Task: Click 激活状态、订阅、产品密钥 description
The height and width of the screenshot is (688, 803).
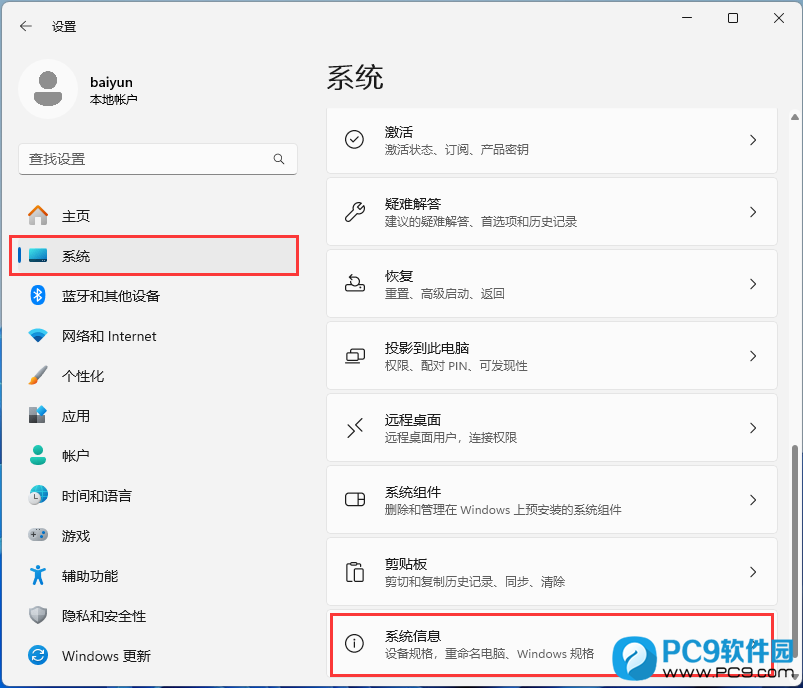Action: [x=456, y=150]
